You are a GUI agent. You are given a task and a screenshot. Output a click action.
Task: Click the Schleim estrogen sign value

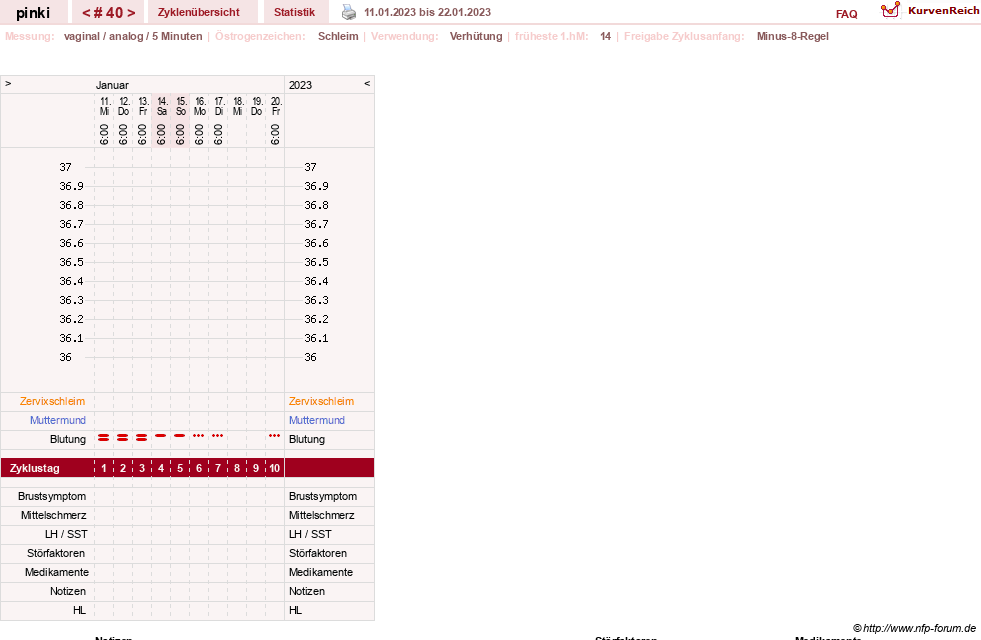tap(338, 36)
